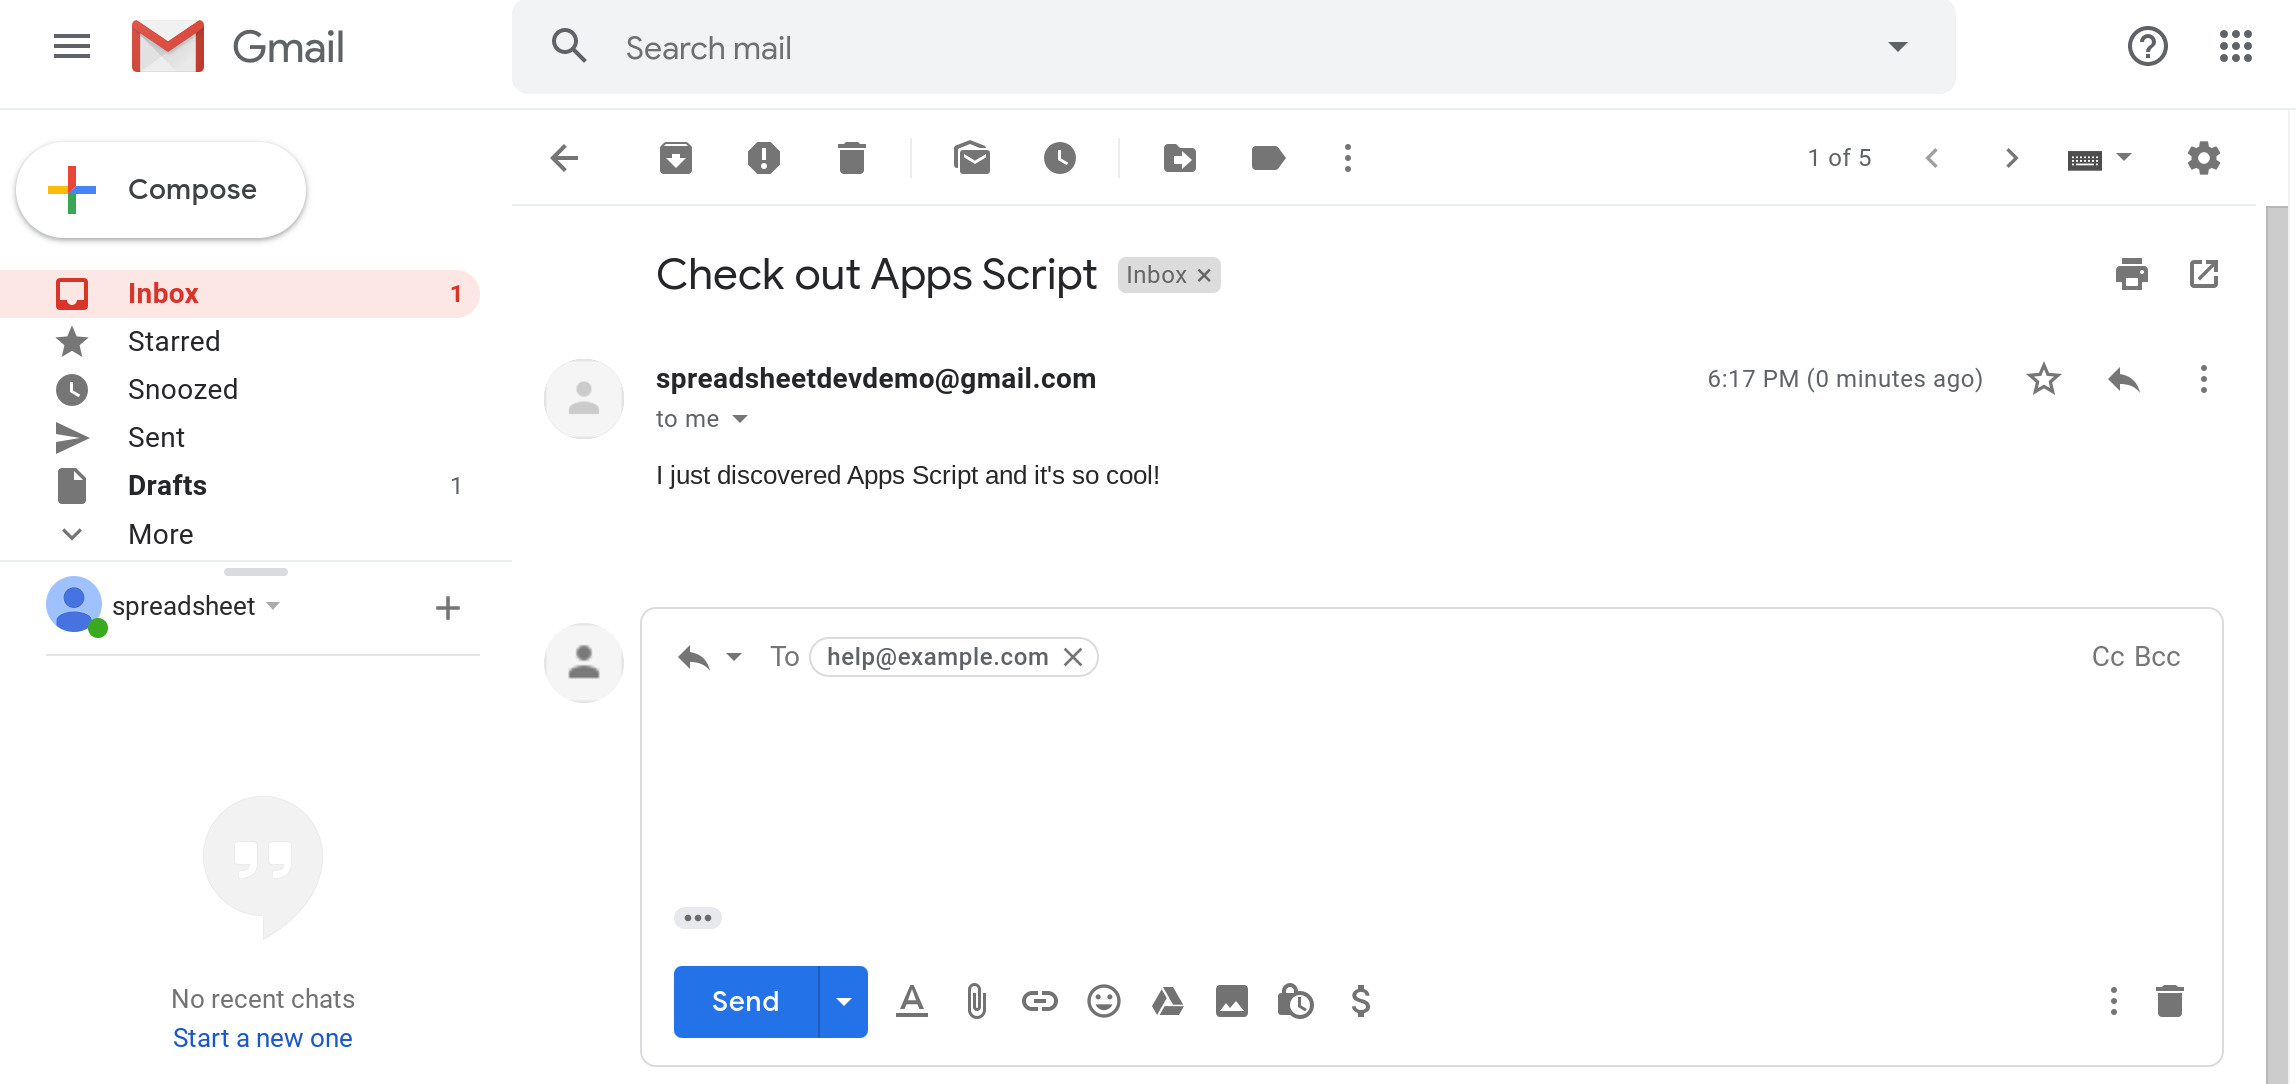The width and height of the screenshot is (2296, 1084).
Task: Click the spreadsheet account avatar
Action: pyautogui.click(x=74, y=604)
